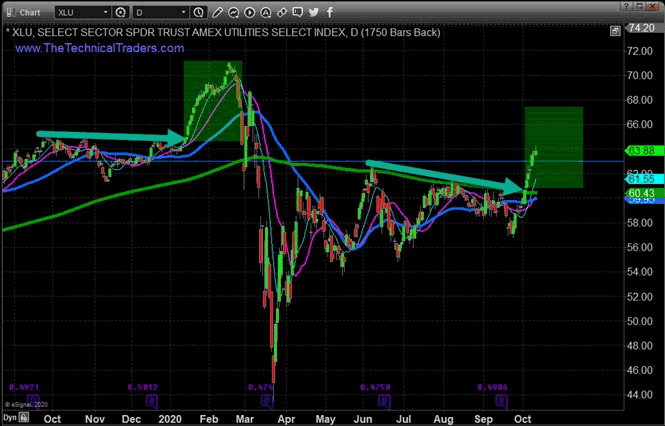The width and height of the screenshot is (665, 426).
Task: Select the green projection box near October
Action: (553, 147)
